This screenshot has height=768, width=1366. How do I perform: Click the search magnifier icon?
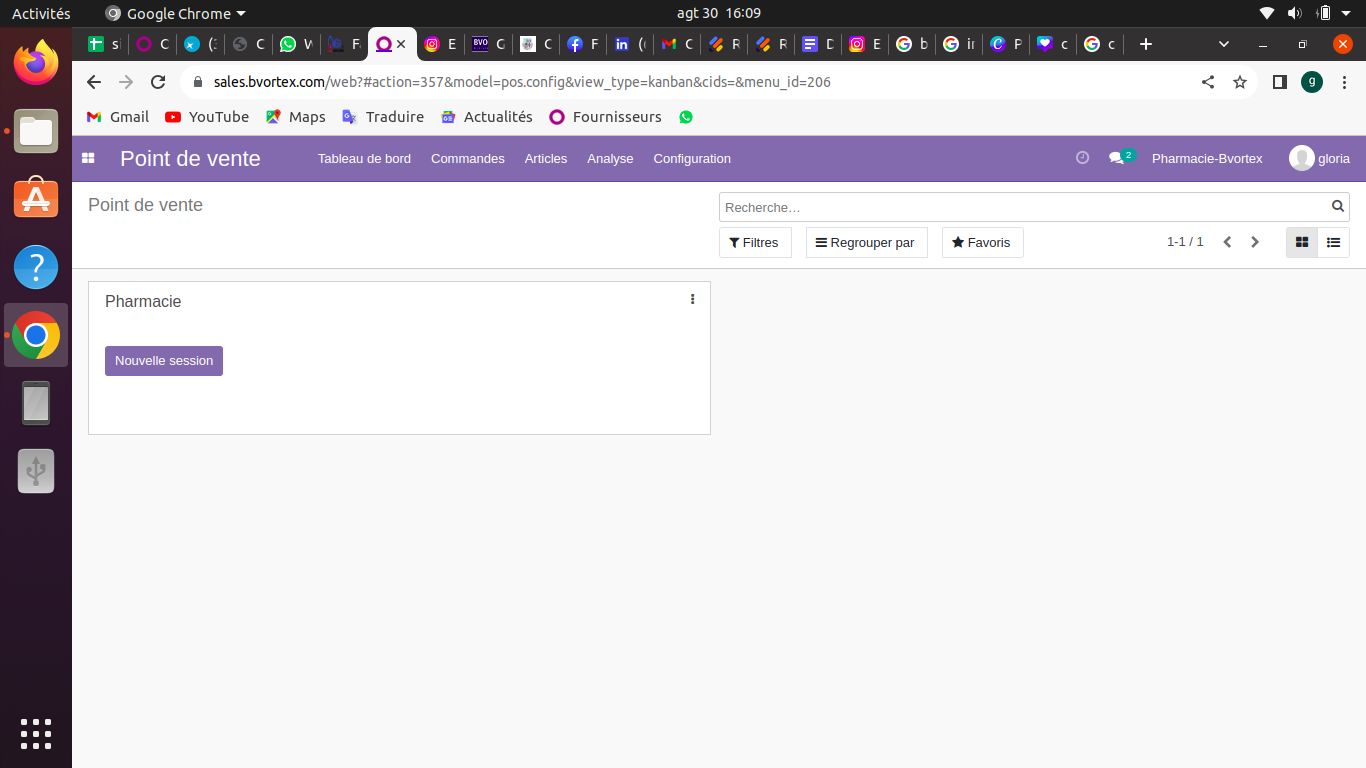(x=1338, y=207)
